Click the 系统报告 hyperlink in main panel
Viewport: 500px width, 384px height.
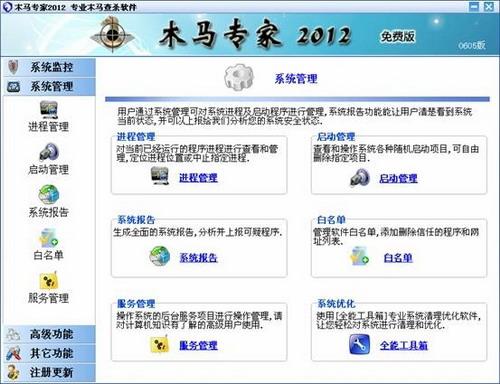198,257
